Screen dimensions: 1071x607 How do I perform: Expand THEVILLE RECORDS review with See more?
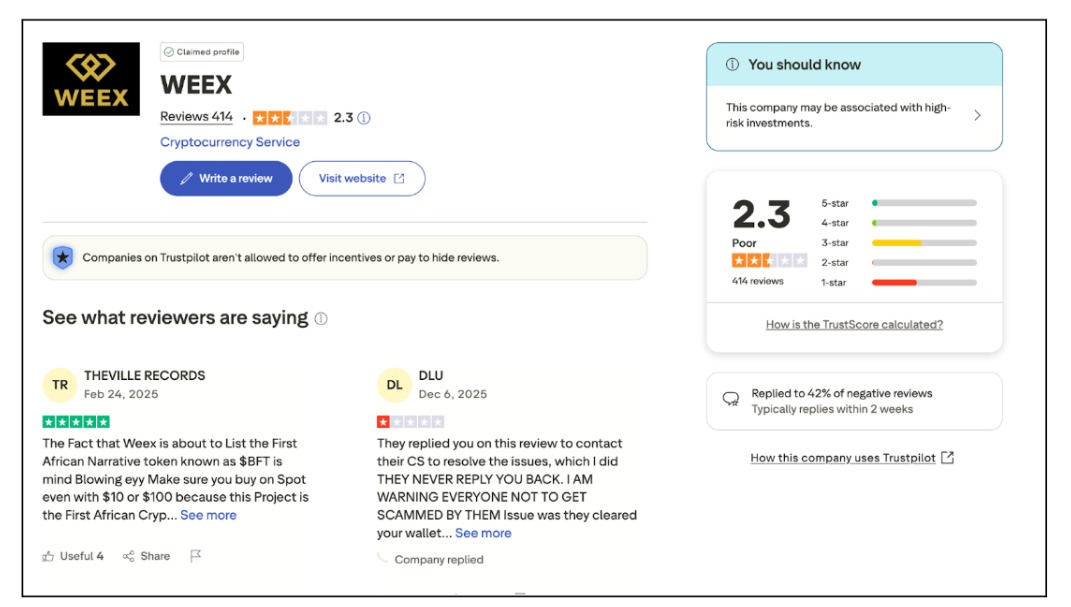pyautogui.click(x=208, y=514)
